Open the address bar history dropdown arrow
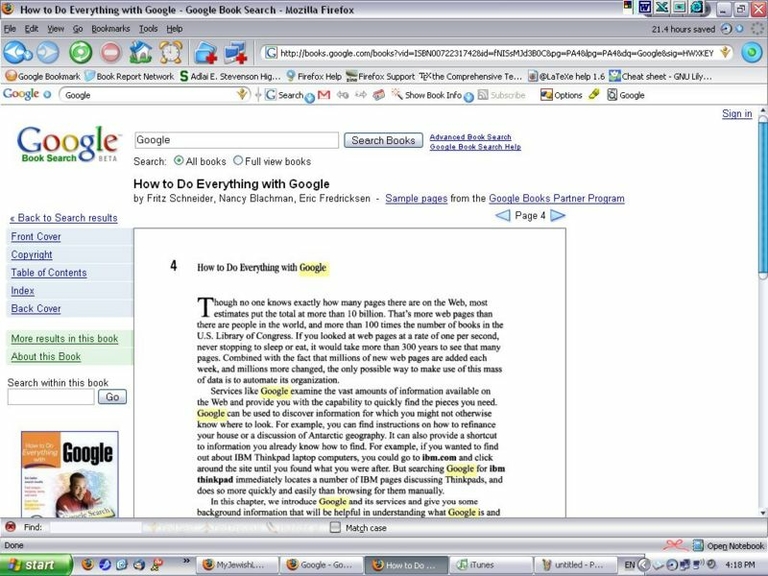The width and height of the screenshot is (768, 576). click(x=725, y=52)
